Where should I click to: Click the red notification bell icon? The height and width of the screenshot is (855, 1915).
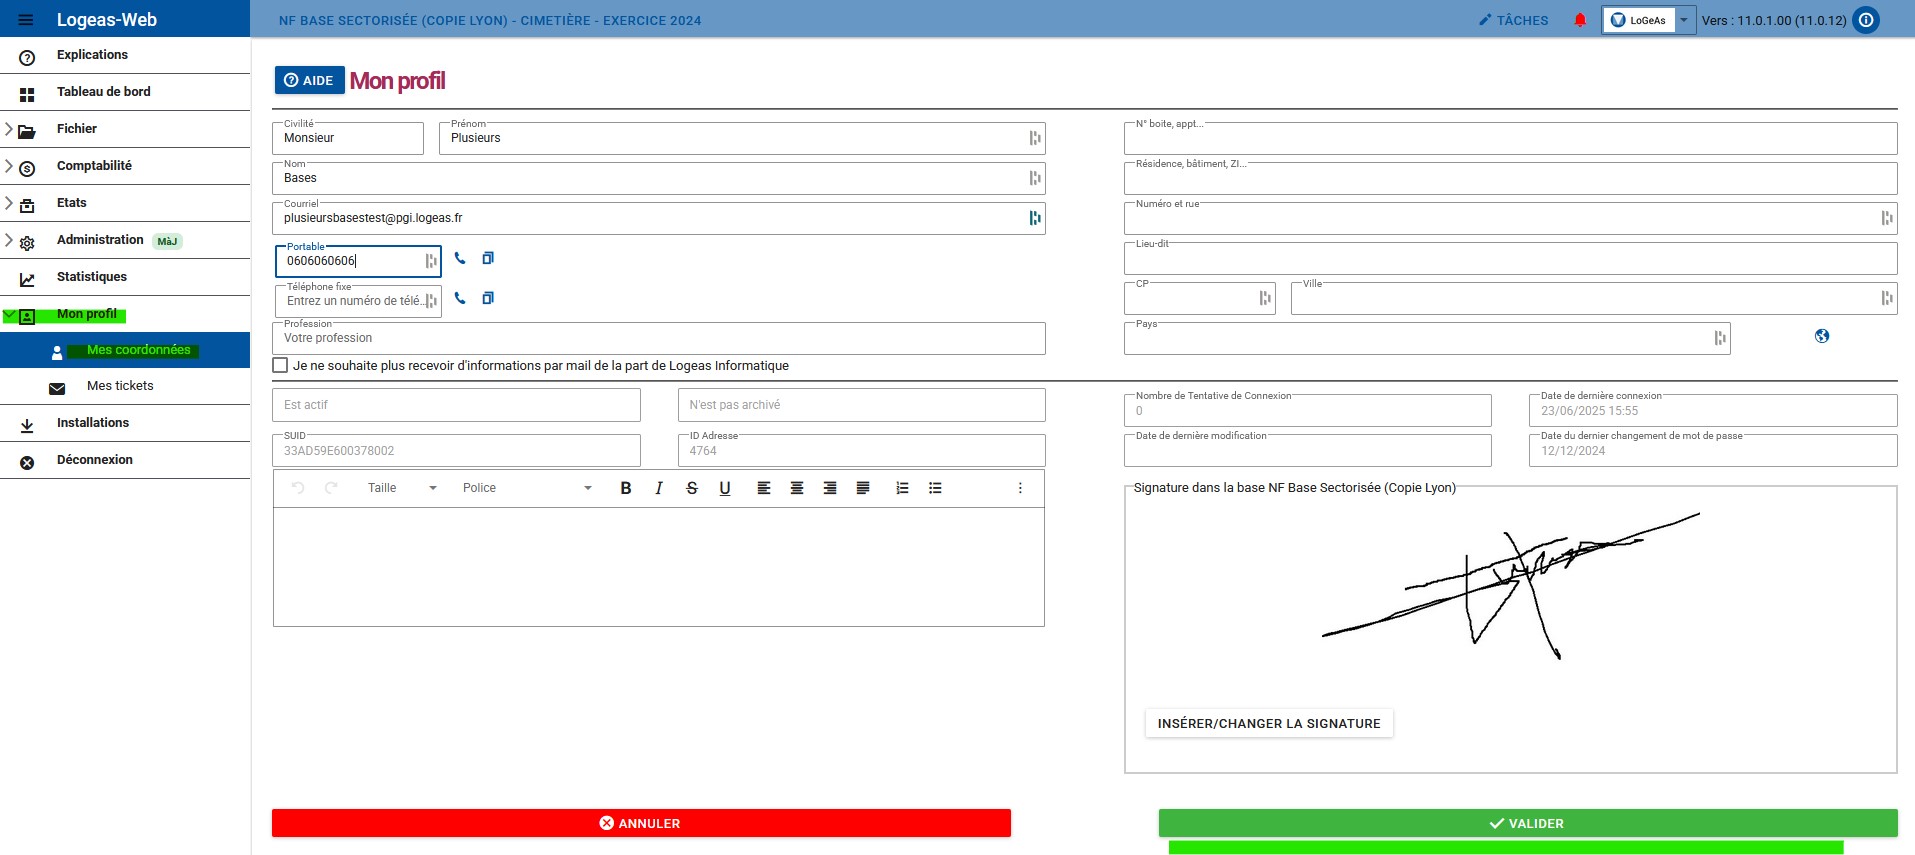click(1580, 20)
